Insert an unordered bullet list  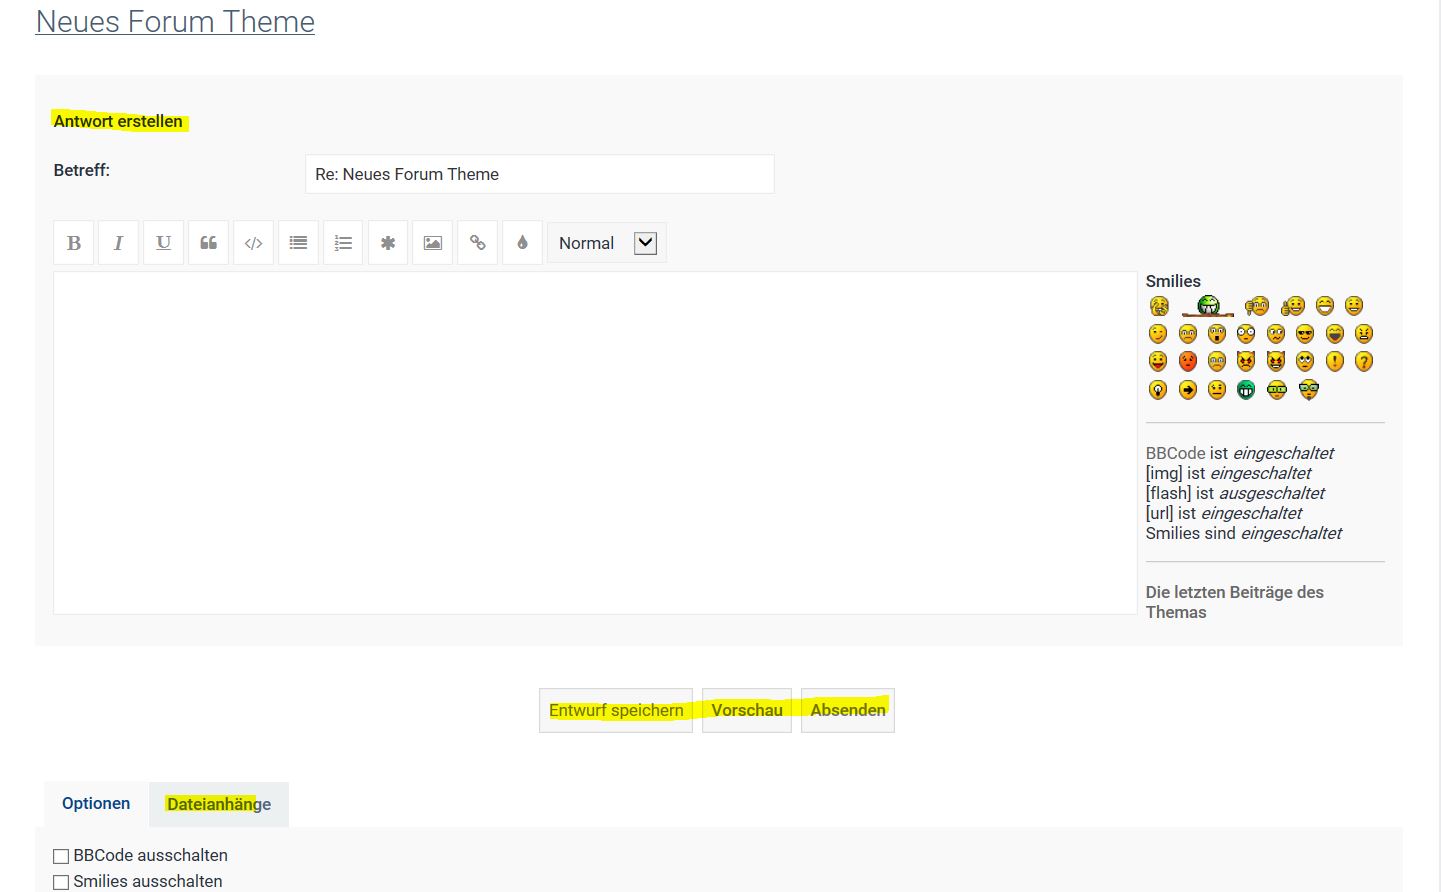[298, 243]
